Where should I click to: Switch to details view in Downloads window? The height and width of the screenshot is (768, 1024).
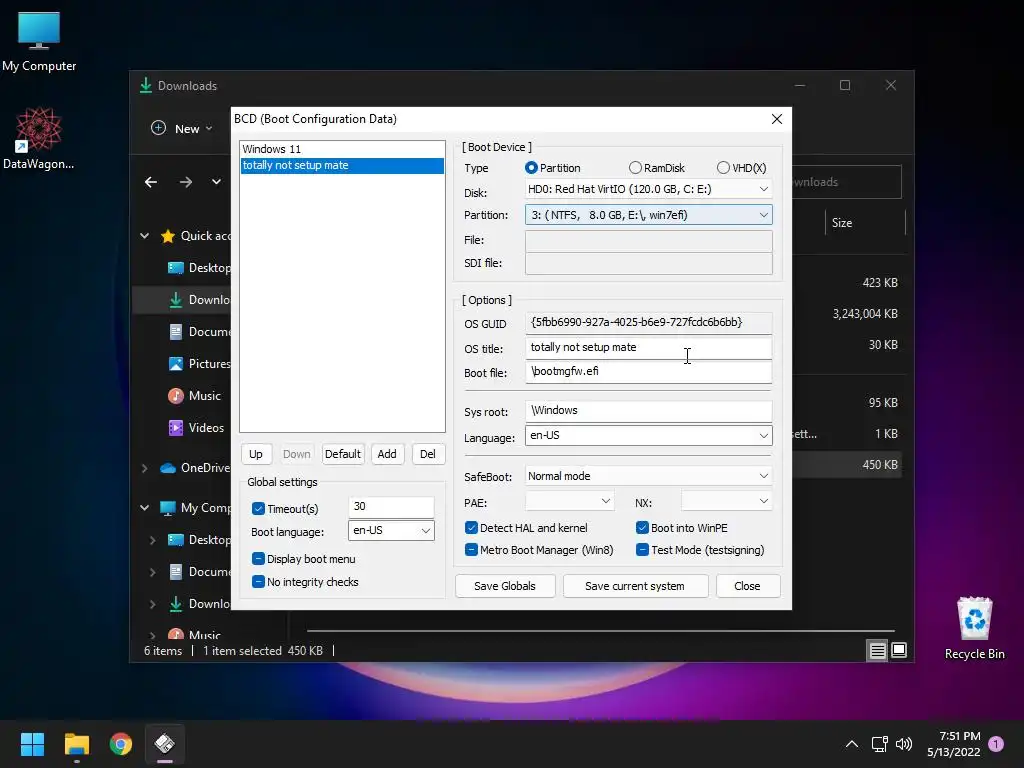pyautogui.click(x=877, y=650)
